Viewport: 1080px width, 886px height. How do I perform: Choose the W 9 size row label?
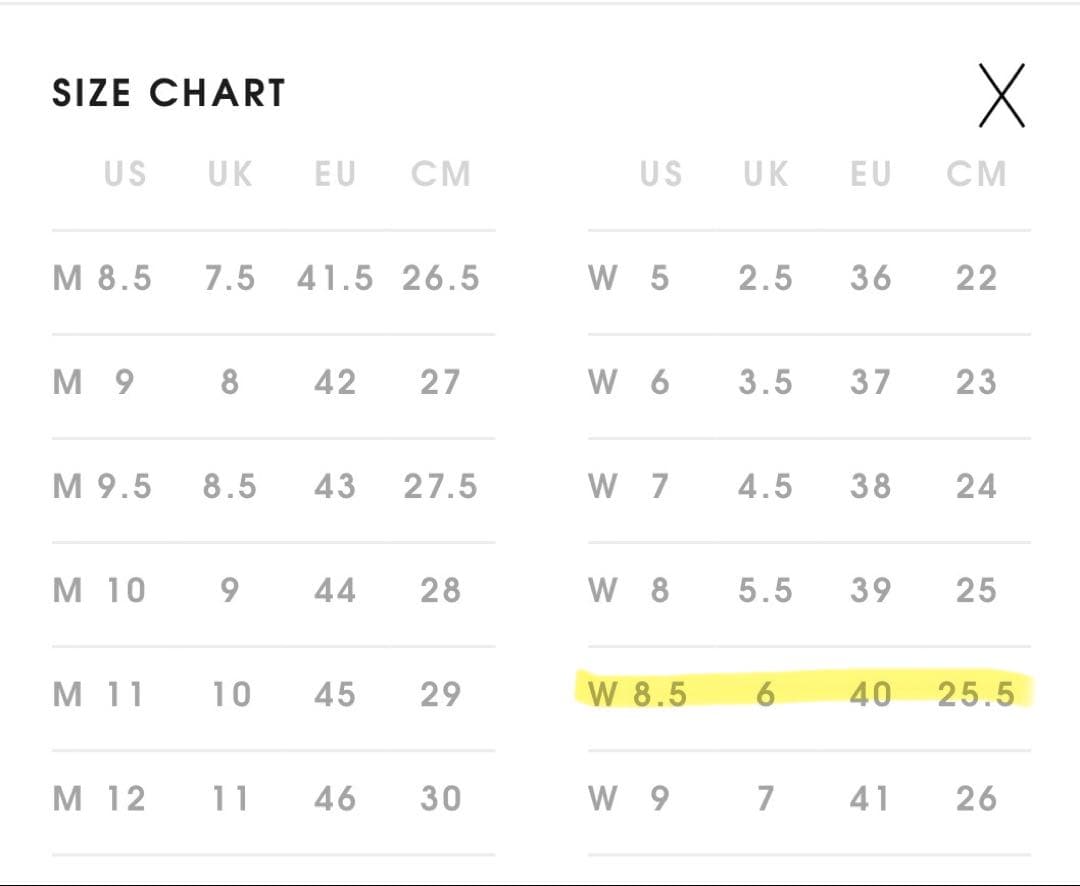629,798
